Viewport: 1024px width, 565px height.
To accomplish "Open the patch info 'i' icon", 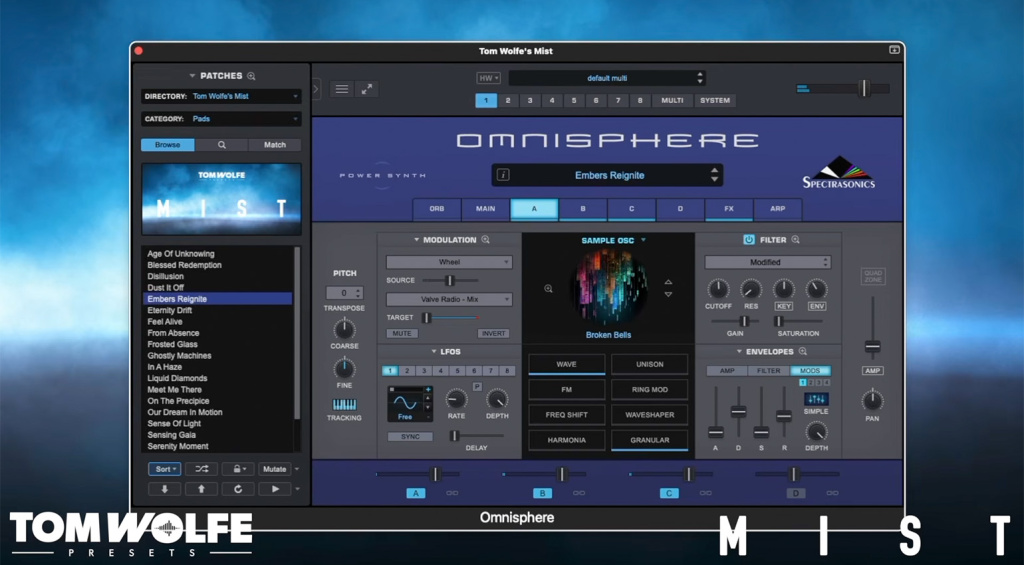I will coord(504,175).
